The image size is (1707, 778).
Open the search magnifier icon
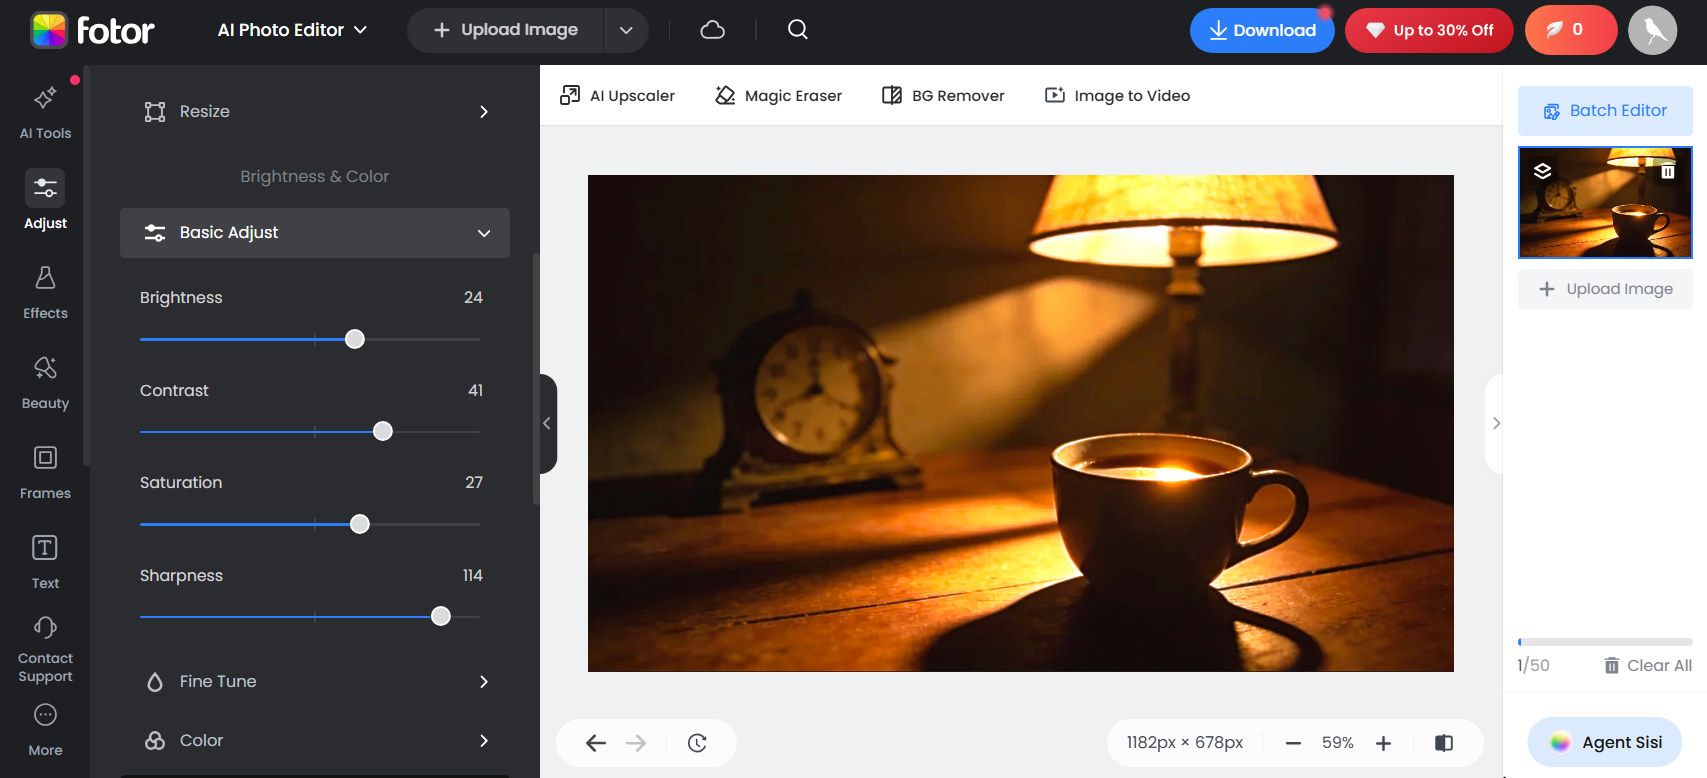(797, 30)
